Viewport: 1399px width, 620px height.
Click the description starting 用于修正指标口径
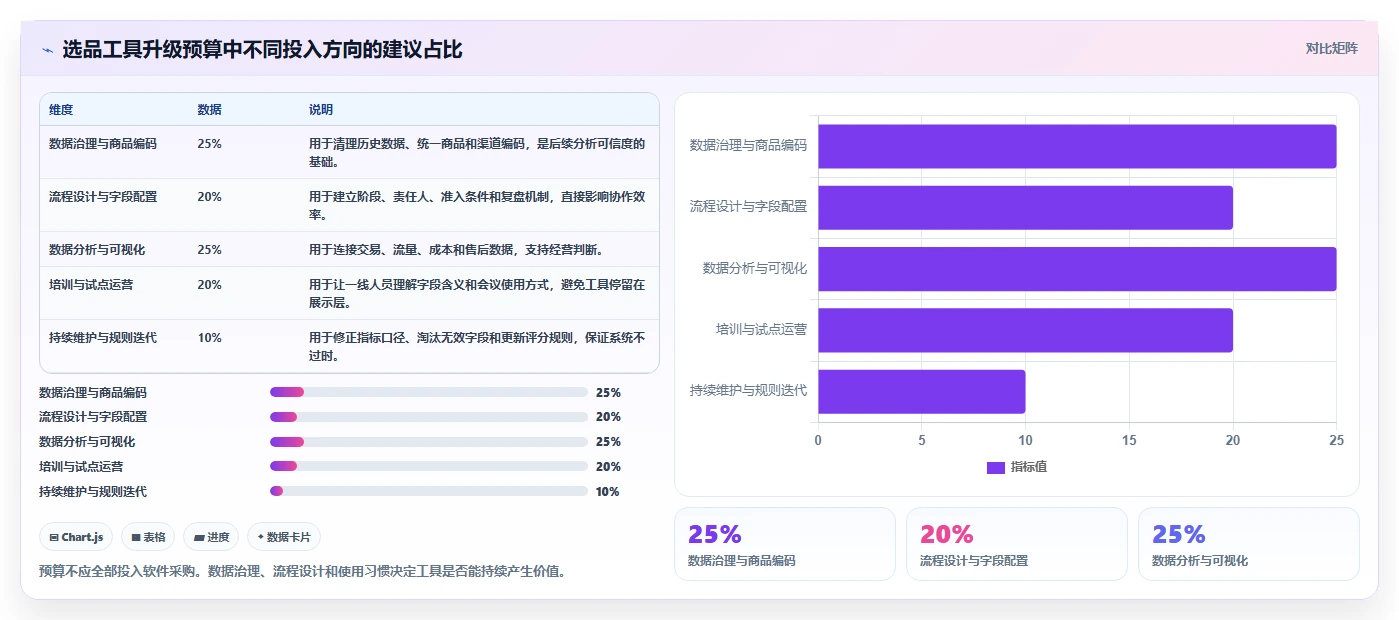coord(477,346)
